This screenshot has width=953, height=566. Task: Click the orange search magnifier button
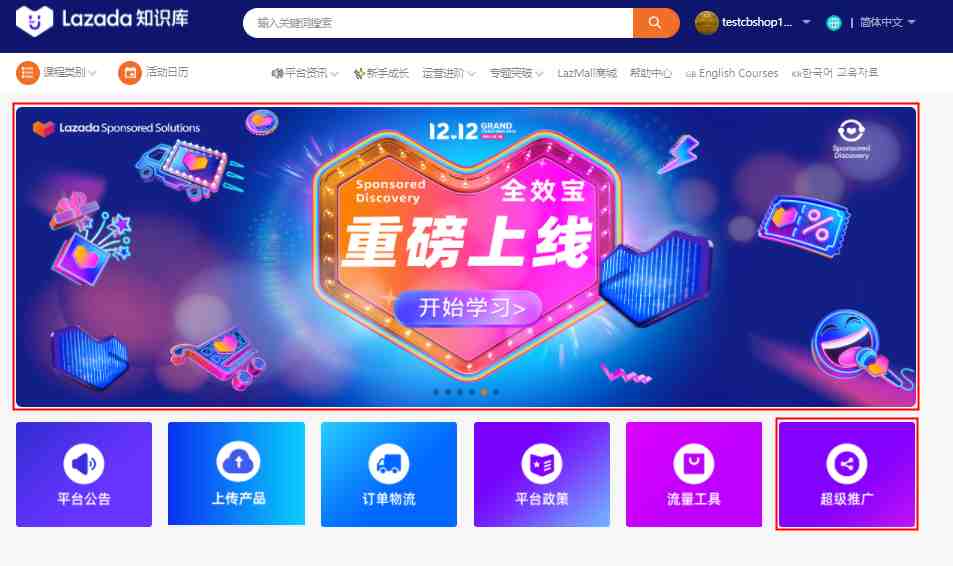click(655, 23)
